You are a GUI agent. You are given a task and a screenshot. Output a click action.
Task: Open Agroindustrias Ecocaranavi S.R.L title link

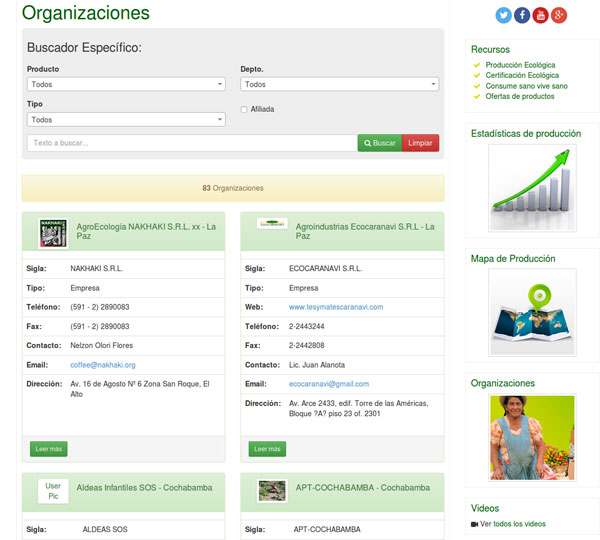pyautogui.click(x=365, y=231)
